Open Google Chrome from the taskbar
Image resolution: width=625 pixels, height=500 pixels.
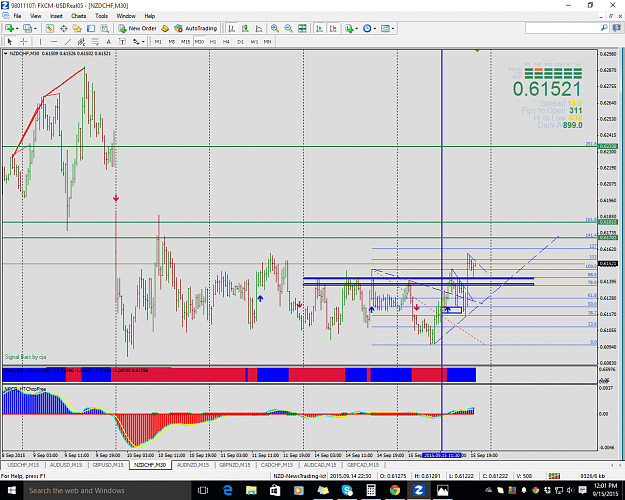tap(395, 490)
